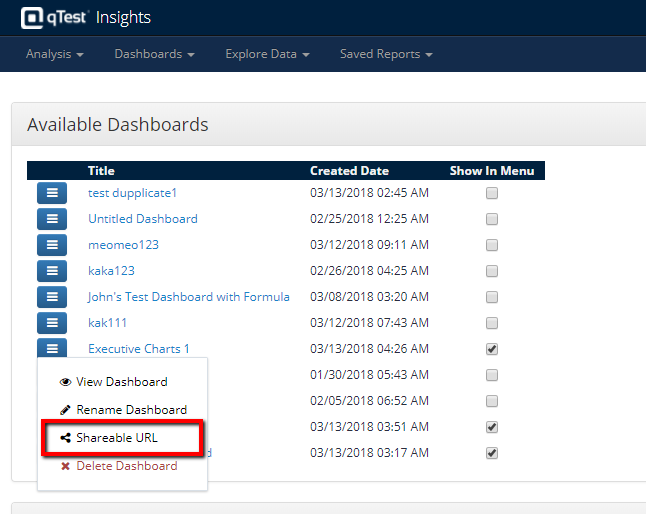The height and width of the screenshot is (514, 646).
Task: Choose Delete Dashboard in context menu
Action: pos(126,466)
